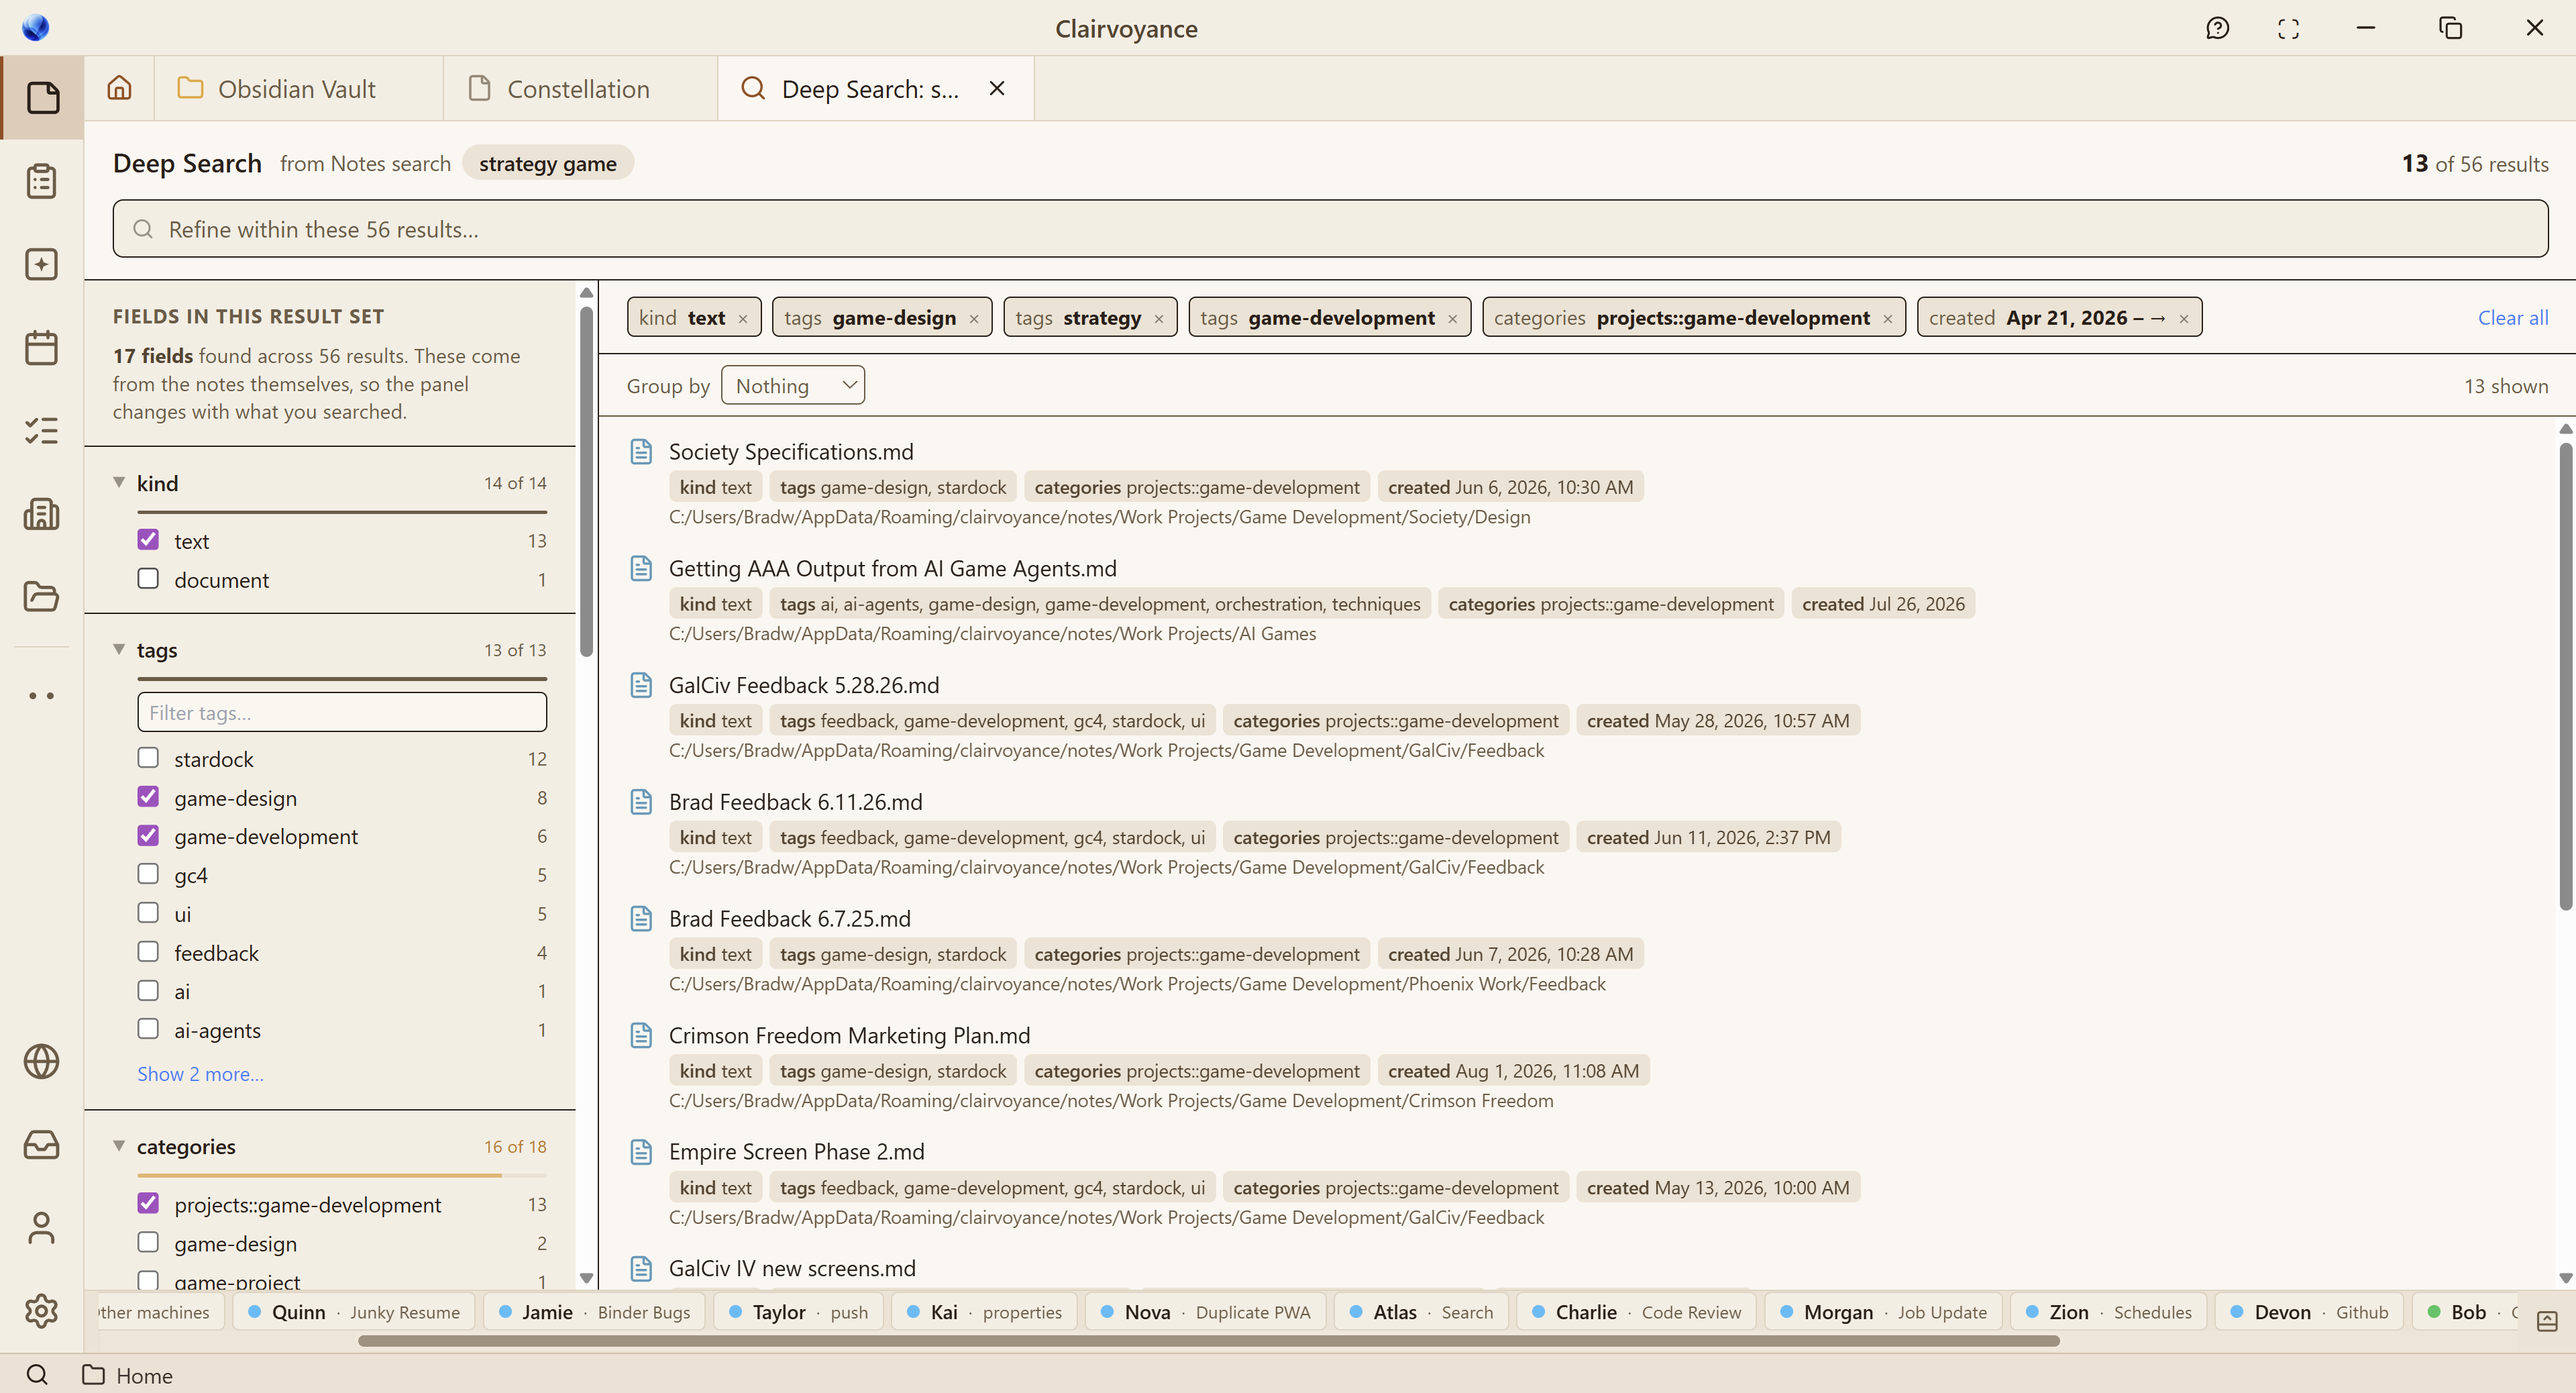
Task: Check the 'stardock' tag checkbox
Action: 148,757
